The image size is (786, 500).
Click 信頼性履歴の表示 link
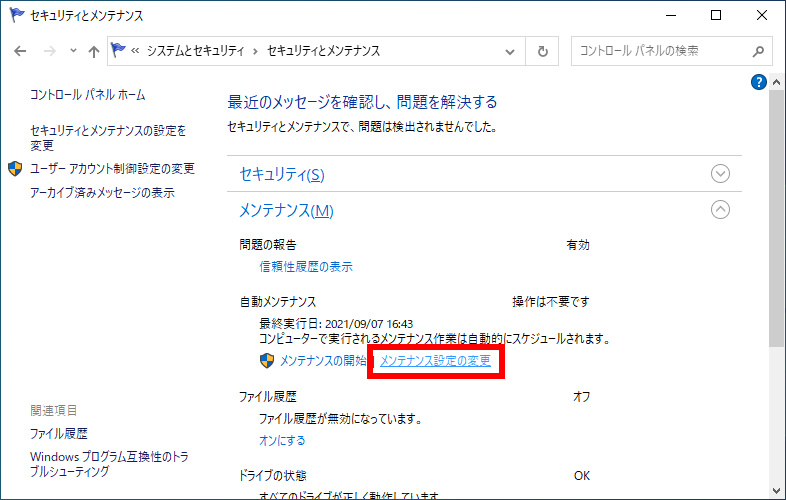click(306, 267)
